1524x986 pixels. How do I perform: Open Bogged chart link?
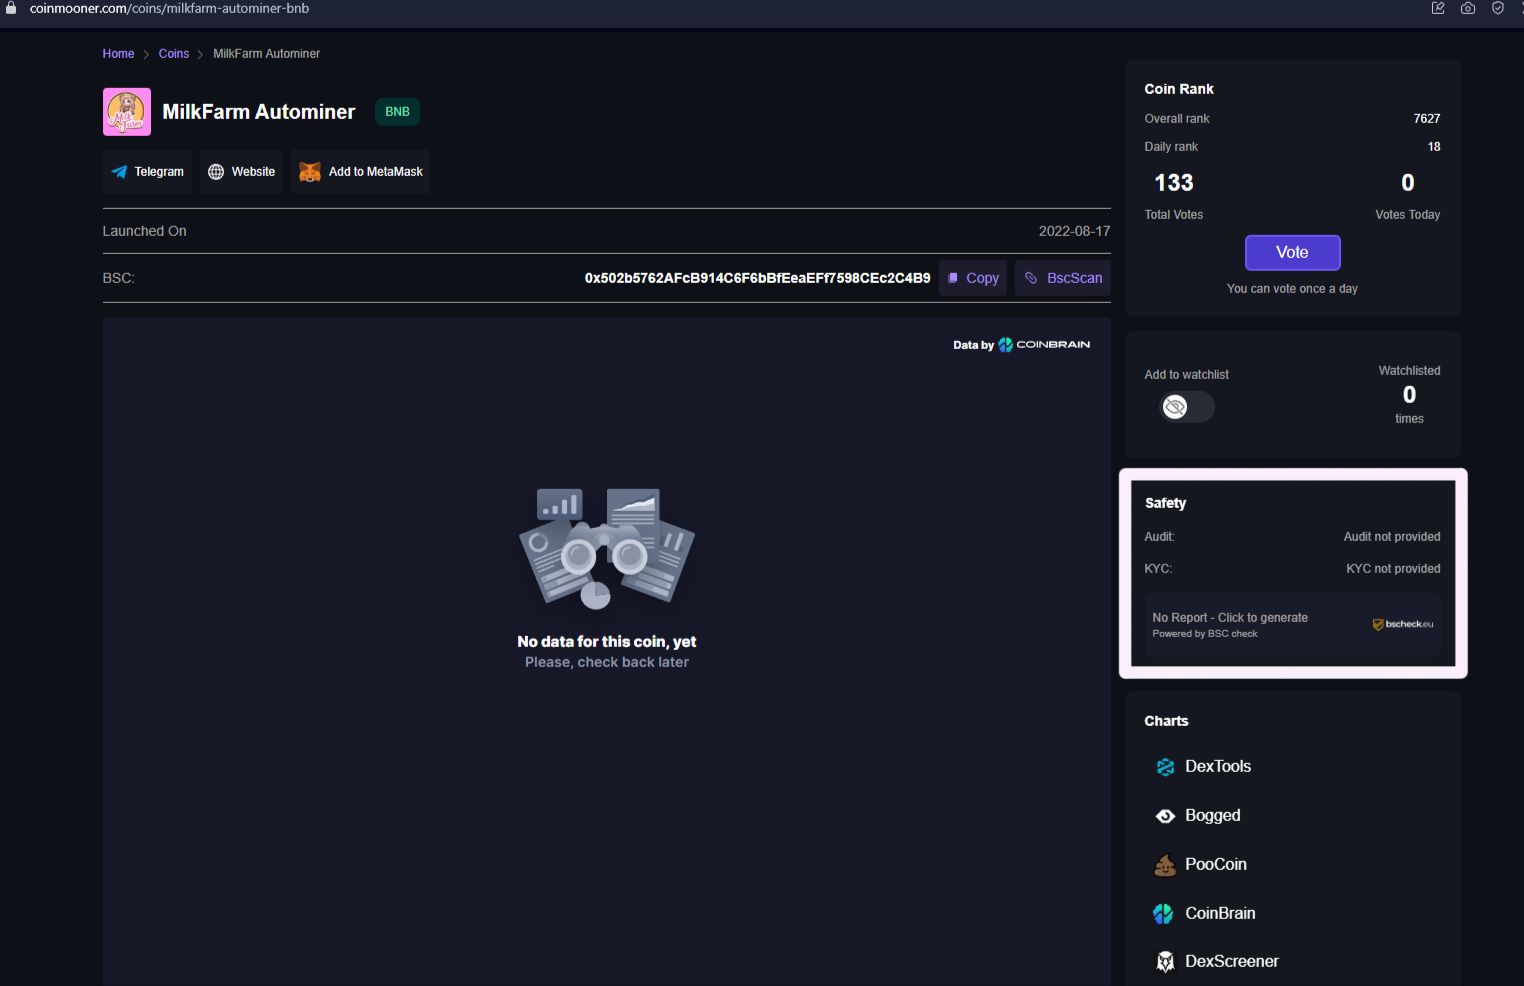1198,816
